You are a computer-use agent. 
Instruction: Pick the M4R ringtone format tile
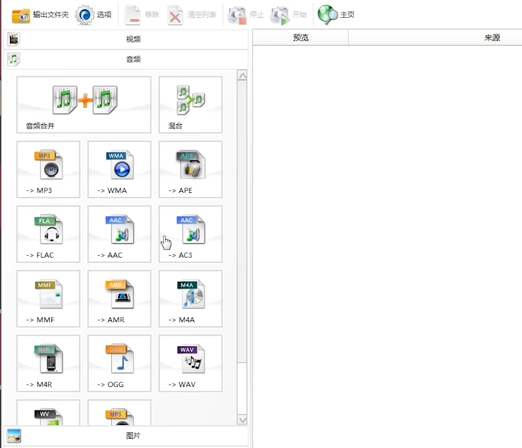point(48,363)
